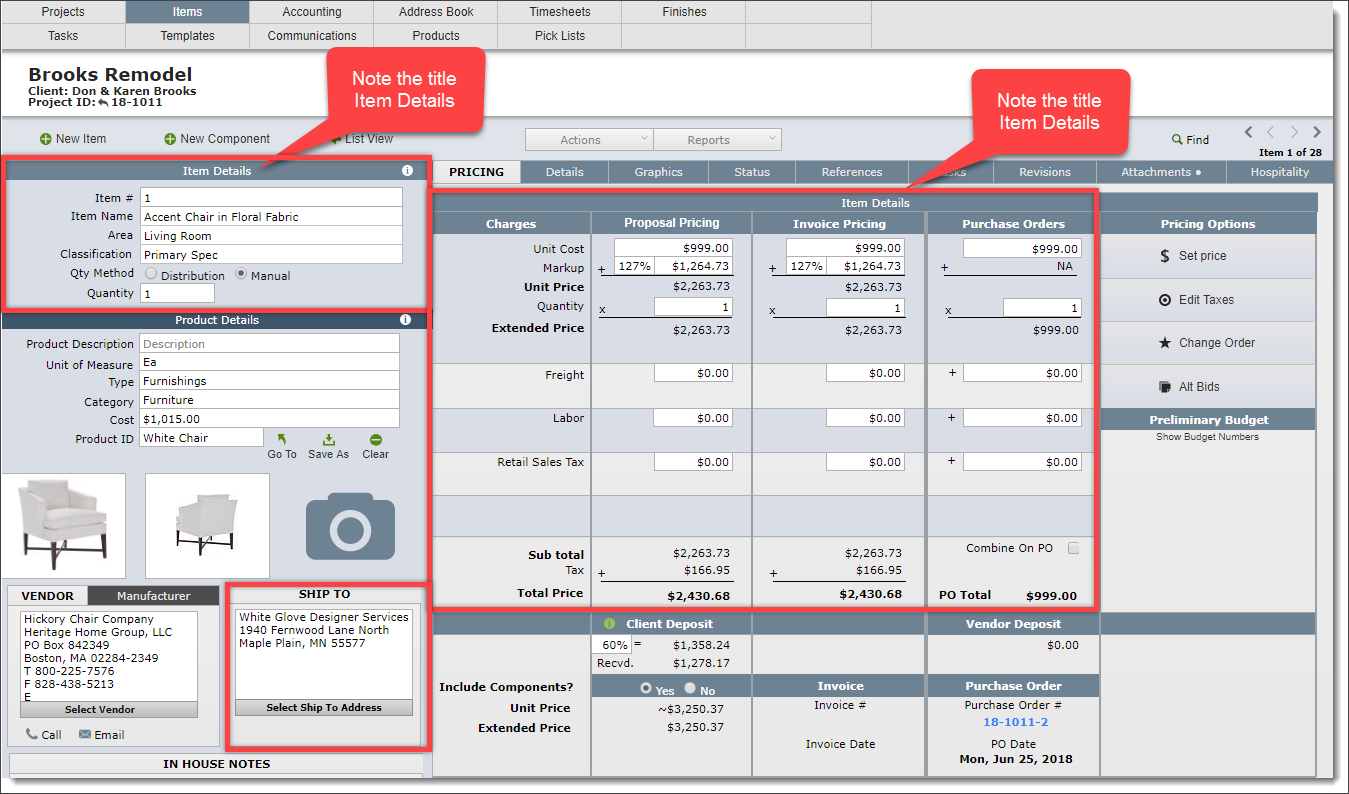The width and height of the screenshot is (1349, 794).
Task: Switch to the Attachments tab
Action: point(1161,172)
